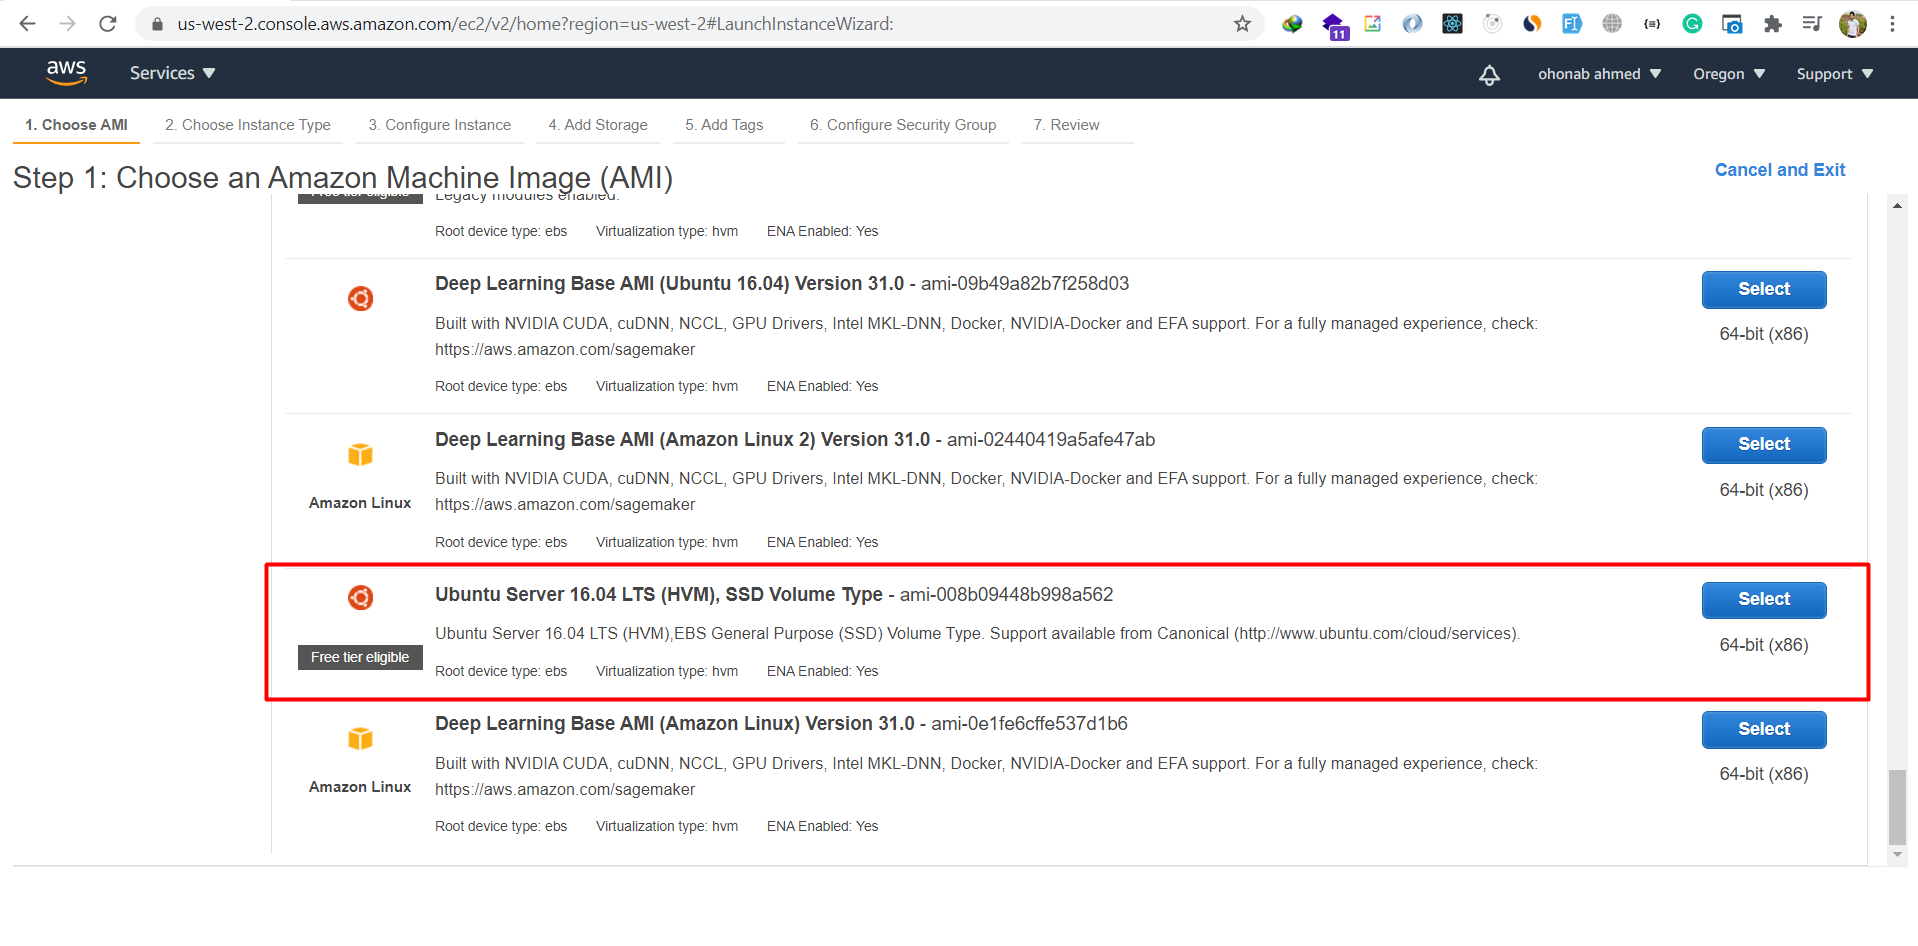Click the scrollbar up arrow

pos(1897,205)
